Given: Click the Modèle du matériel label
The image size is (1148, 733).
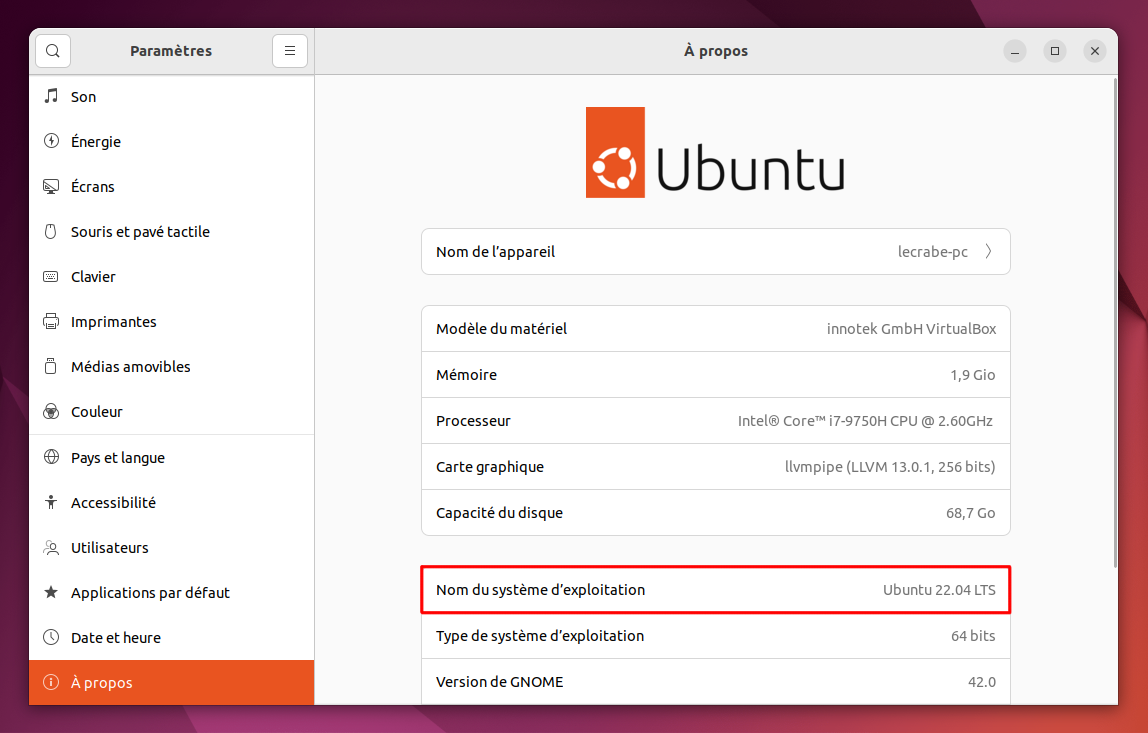Looking at the screenshot, I should click(501, 329).
